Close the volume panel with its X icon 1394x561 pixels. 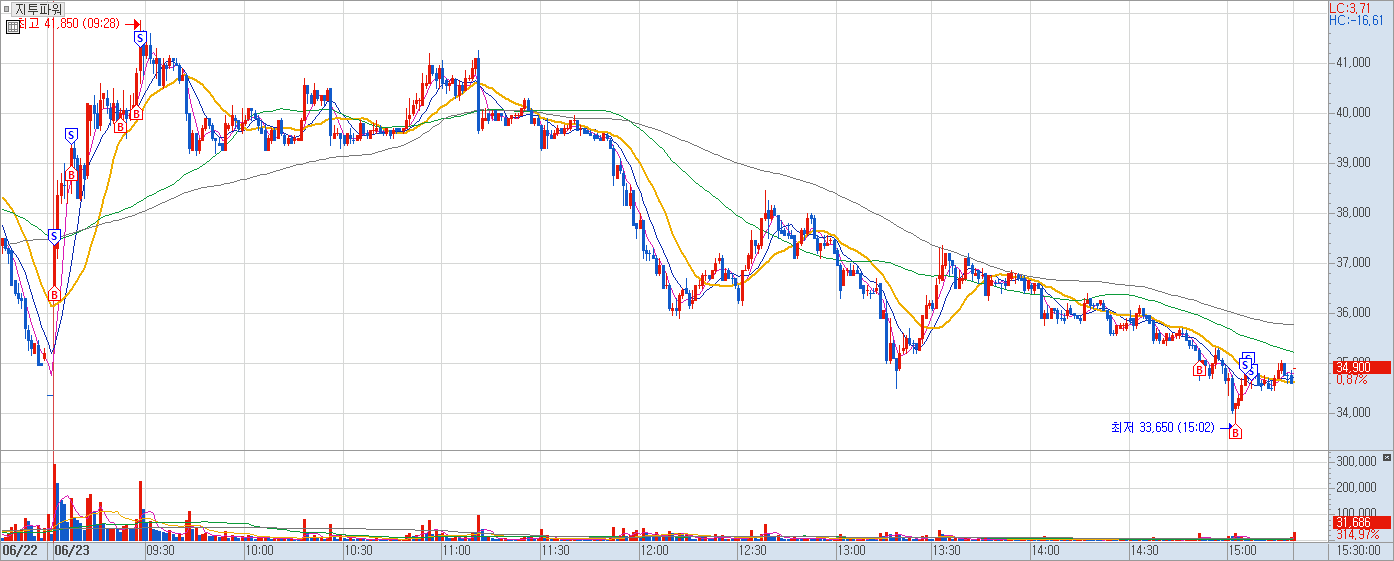coord(1387,457)
